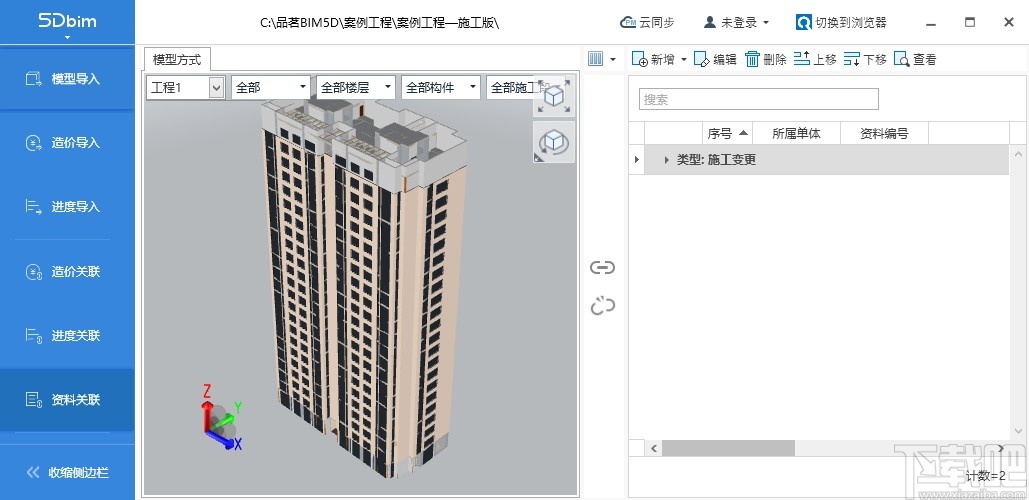Click the project file path text
The height and width of the screenshot is (500, 1029).
click(379, 22)
